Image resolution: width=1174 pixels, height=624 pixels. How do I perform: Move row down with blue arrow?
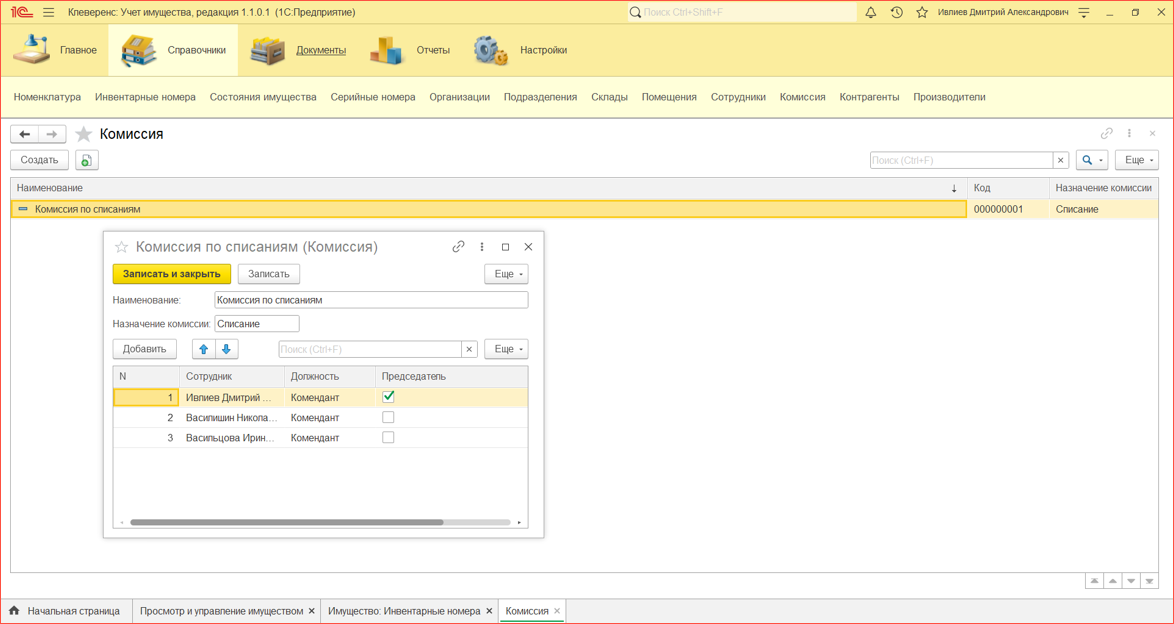227,349
